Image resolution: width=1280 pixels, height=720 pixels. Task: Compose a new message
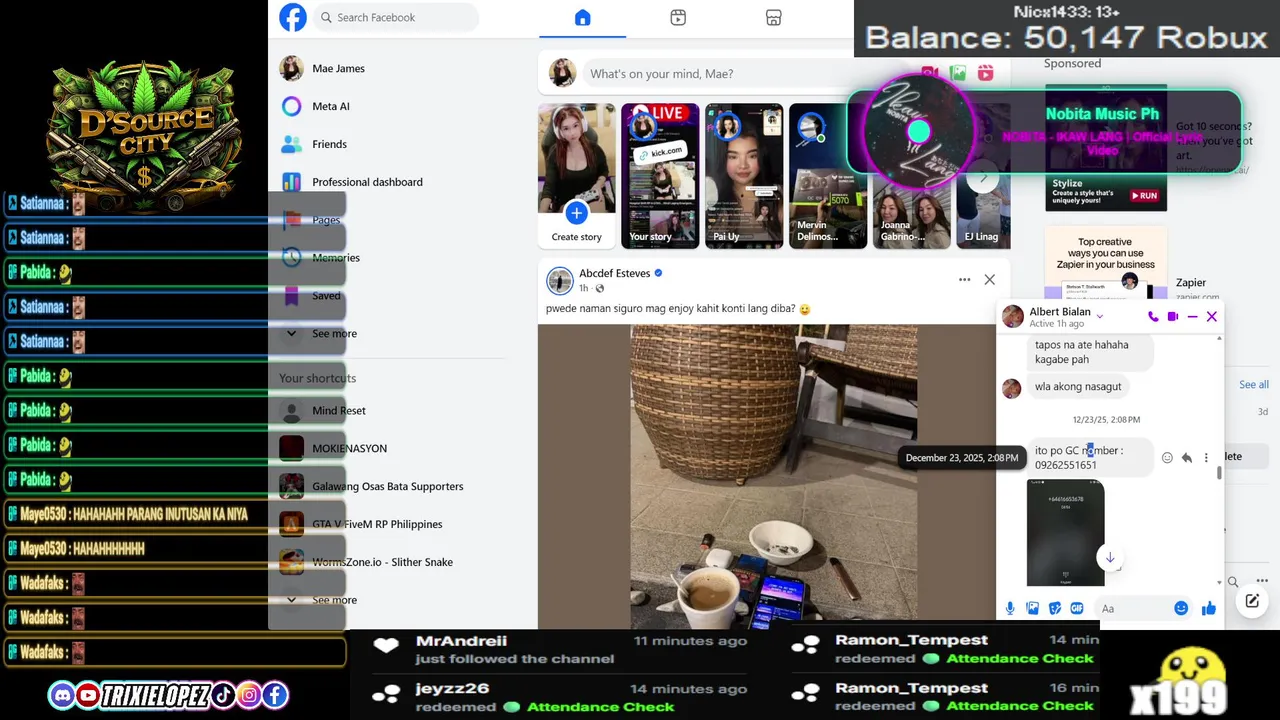tap(1251, 601)
